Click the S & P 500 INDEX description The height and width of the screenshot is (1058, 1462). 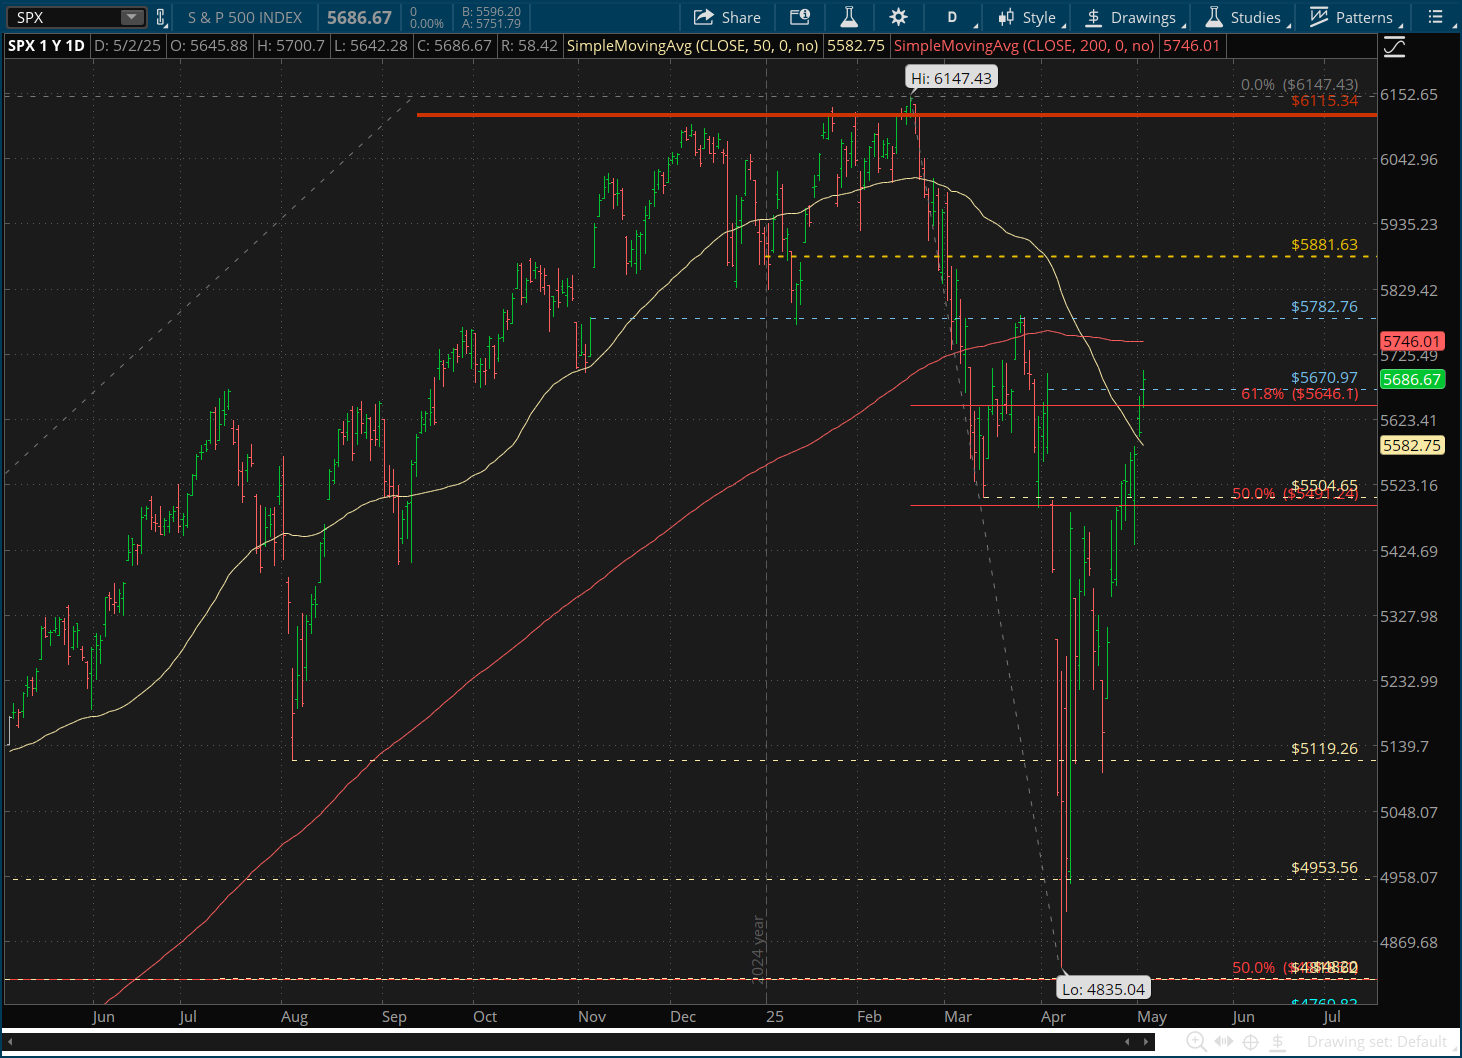click(245, 17)
